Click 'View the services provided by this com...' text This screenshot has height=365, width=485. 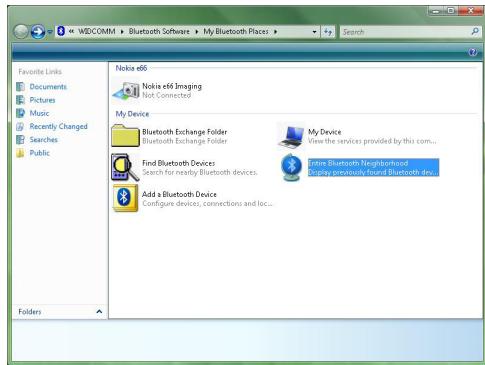tap(372, 141)
